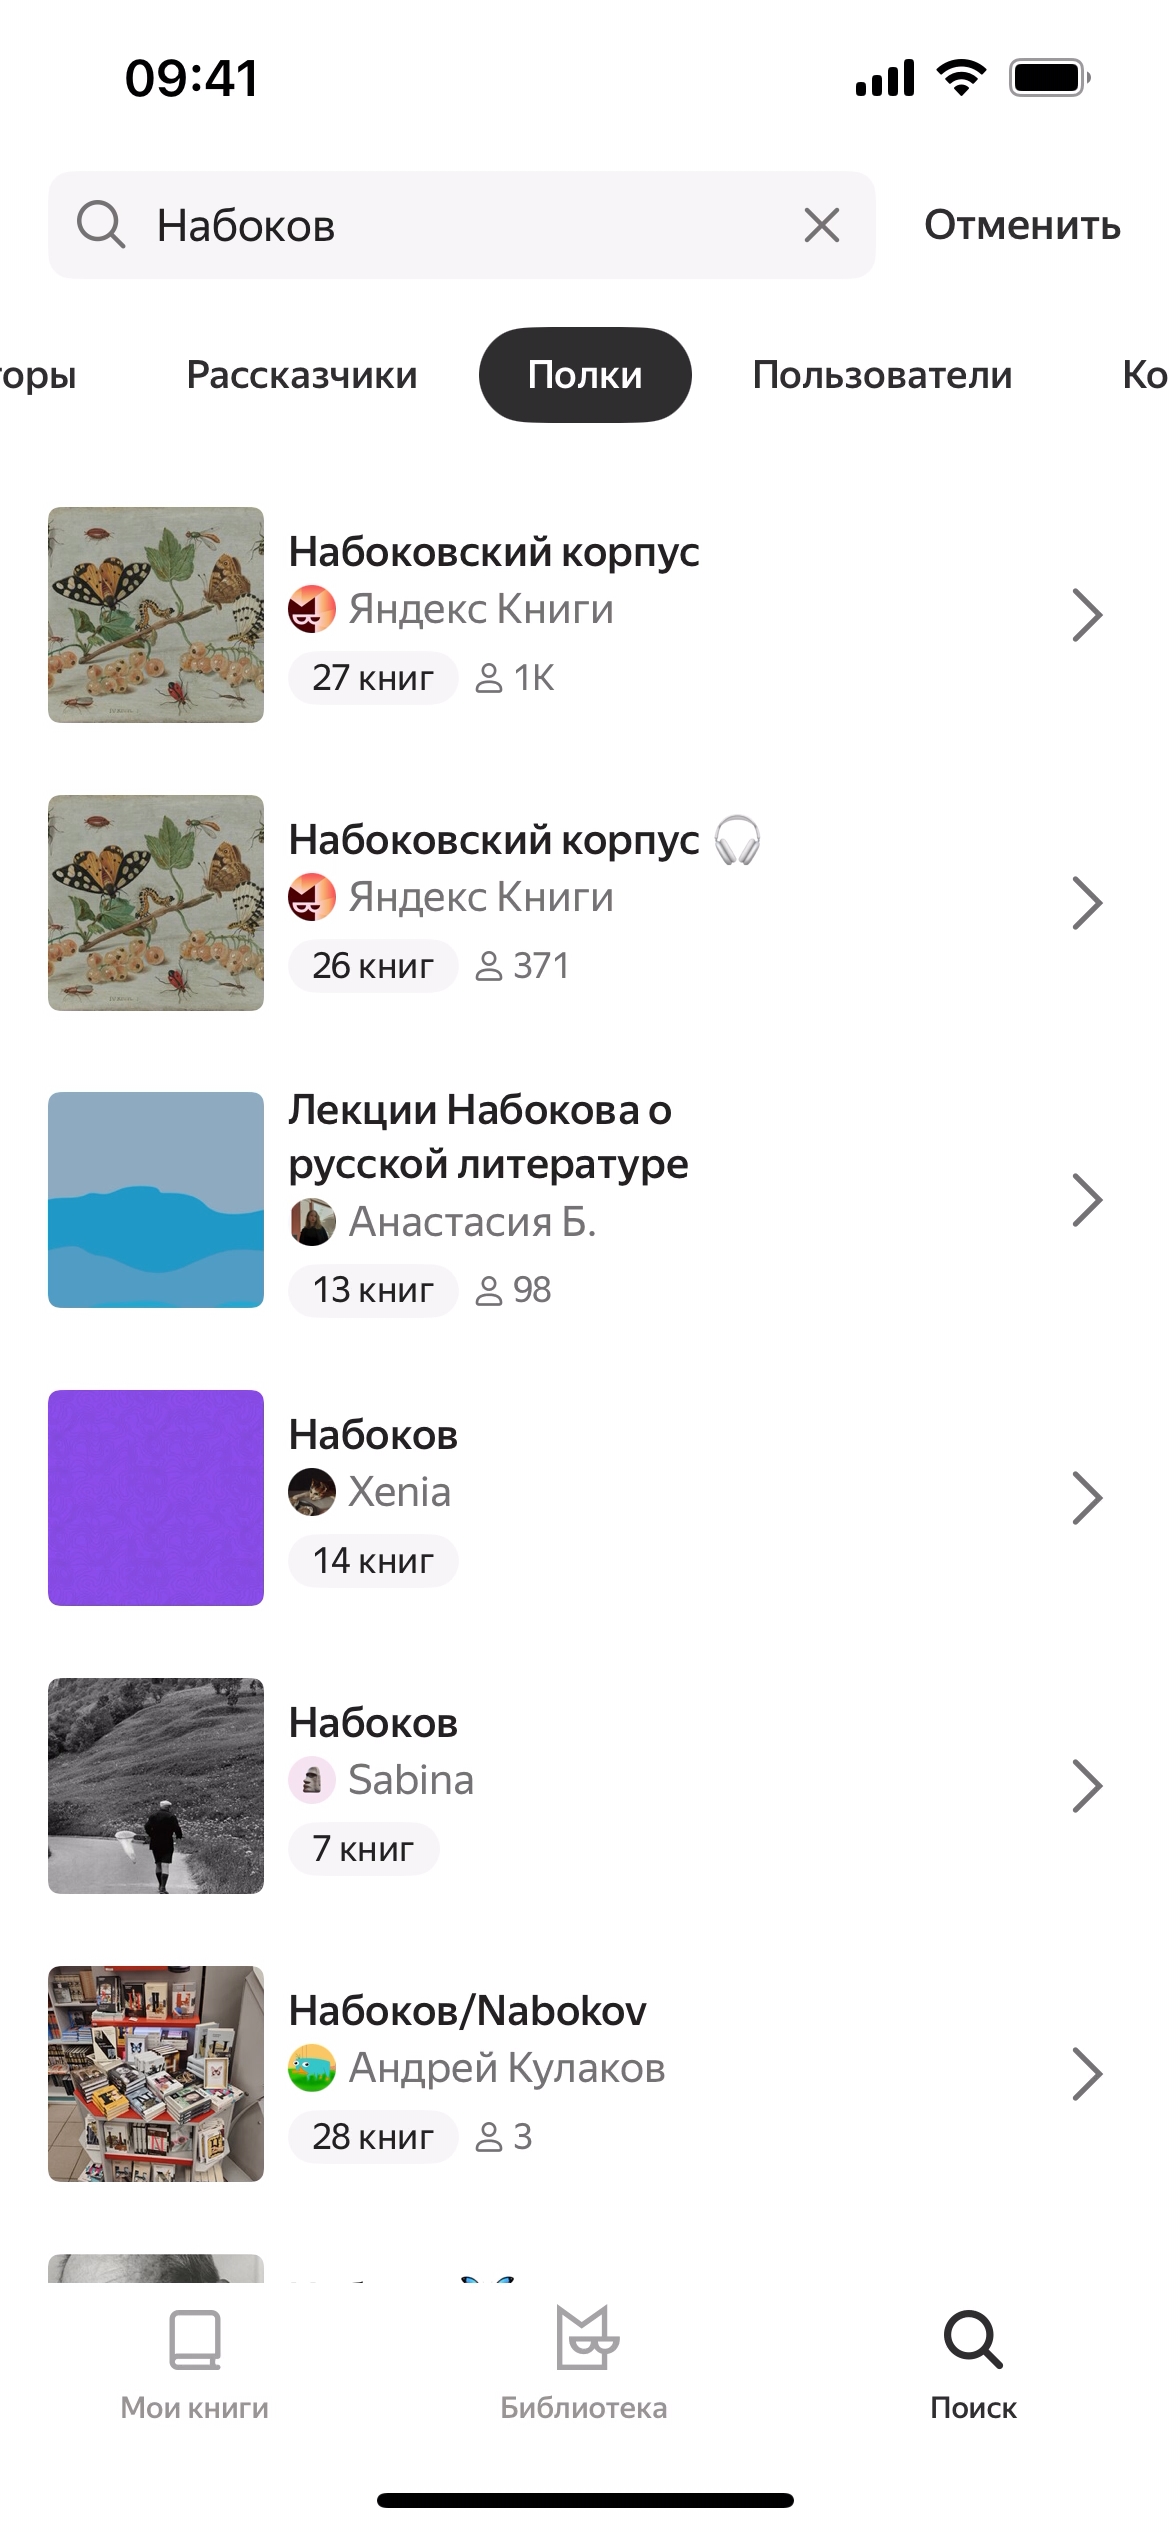Open Xenia's purple Набоков shelf cover
1170x2532 pixels.
[x=156, y=1498]
